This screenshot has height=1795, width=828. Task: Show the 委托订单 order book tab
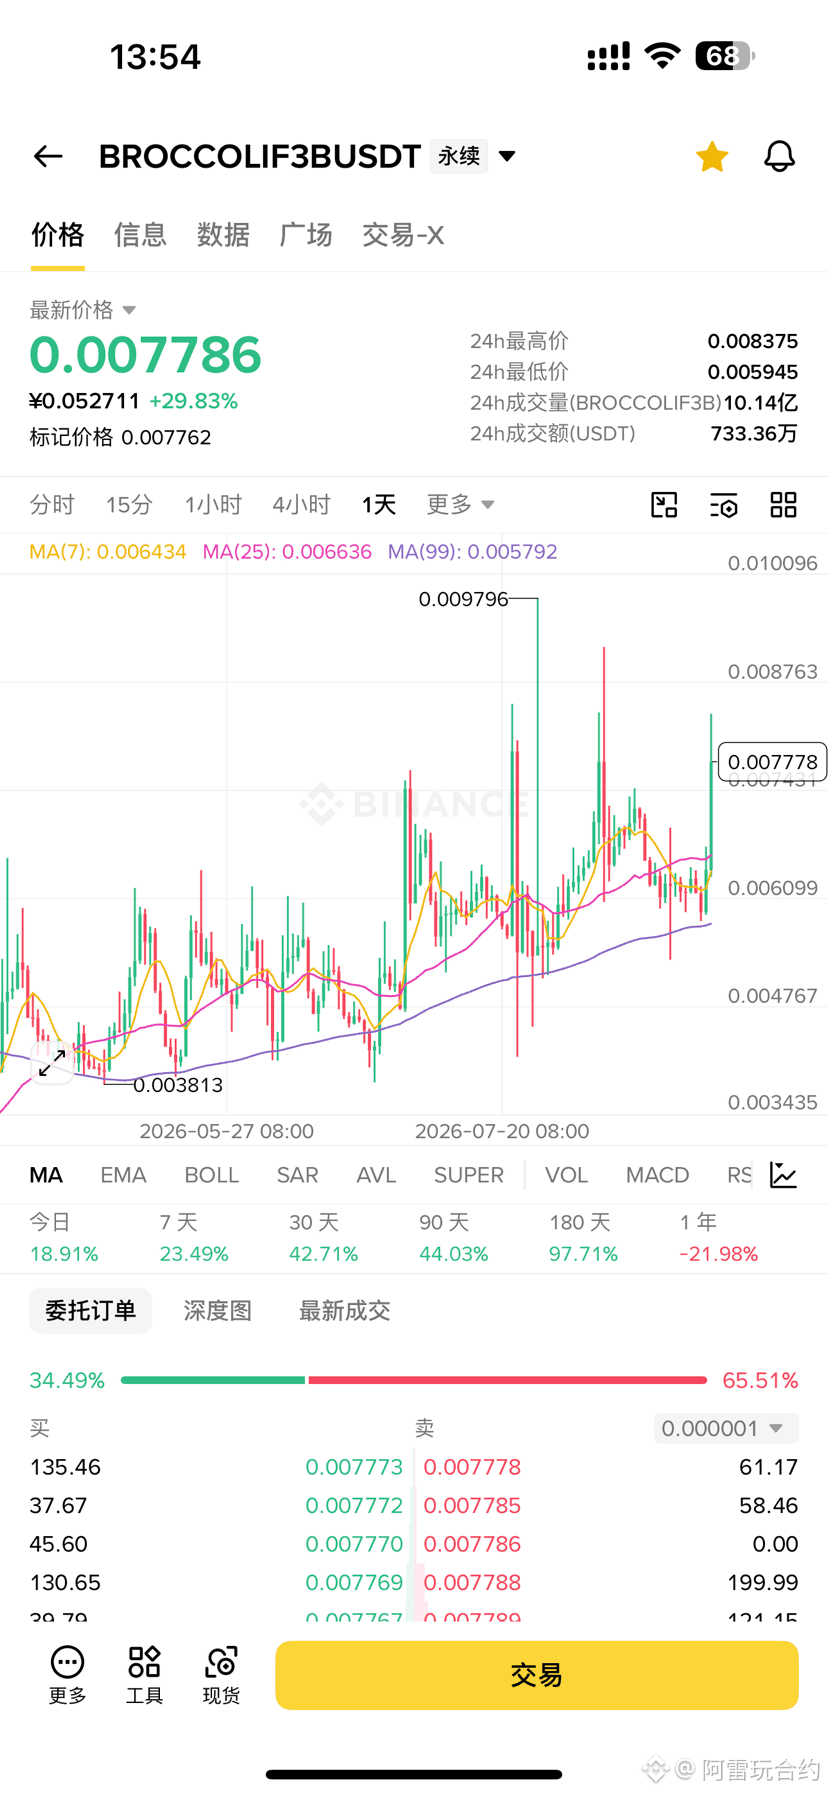point(90,1311)
